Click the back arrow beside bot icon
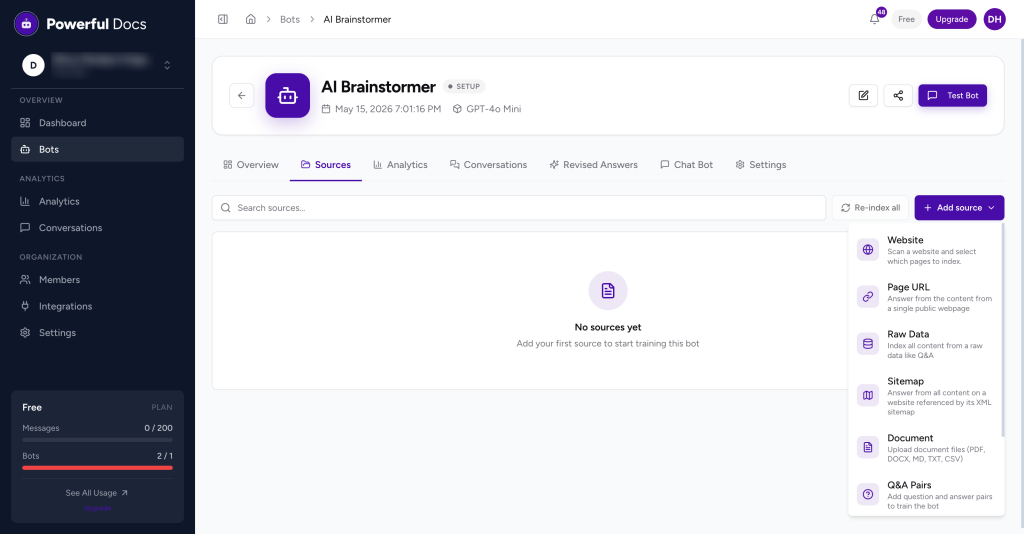The image size is (1024, 534). [x=242, y=95]
